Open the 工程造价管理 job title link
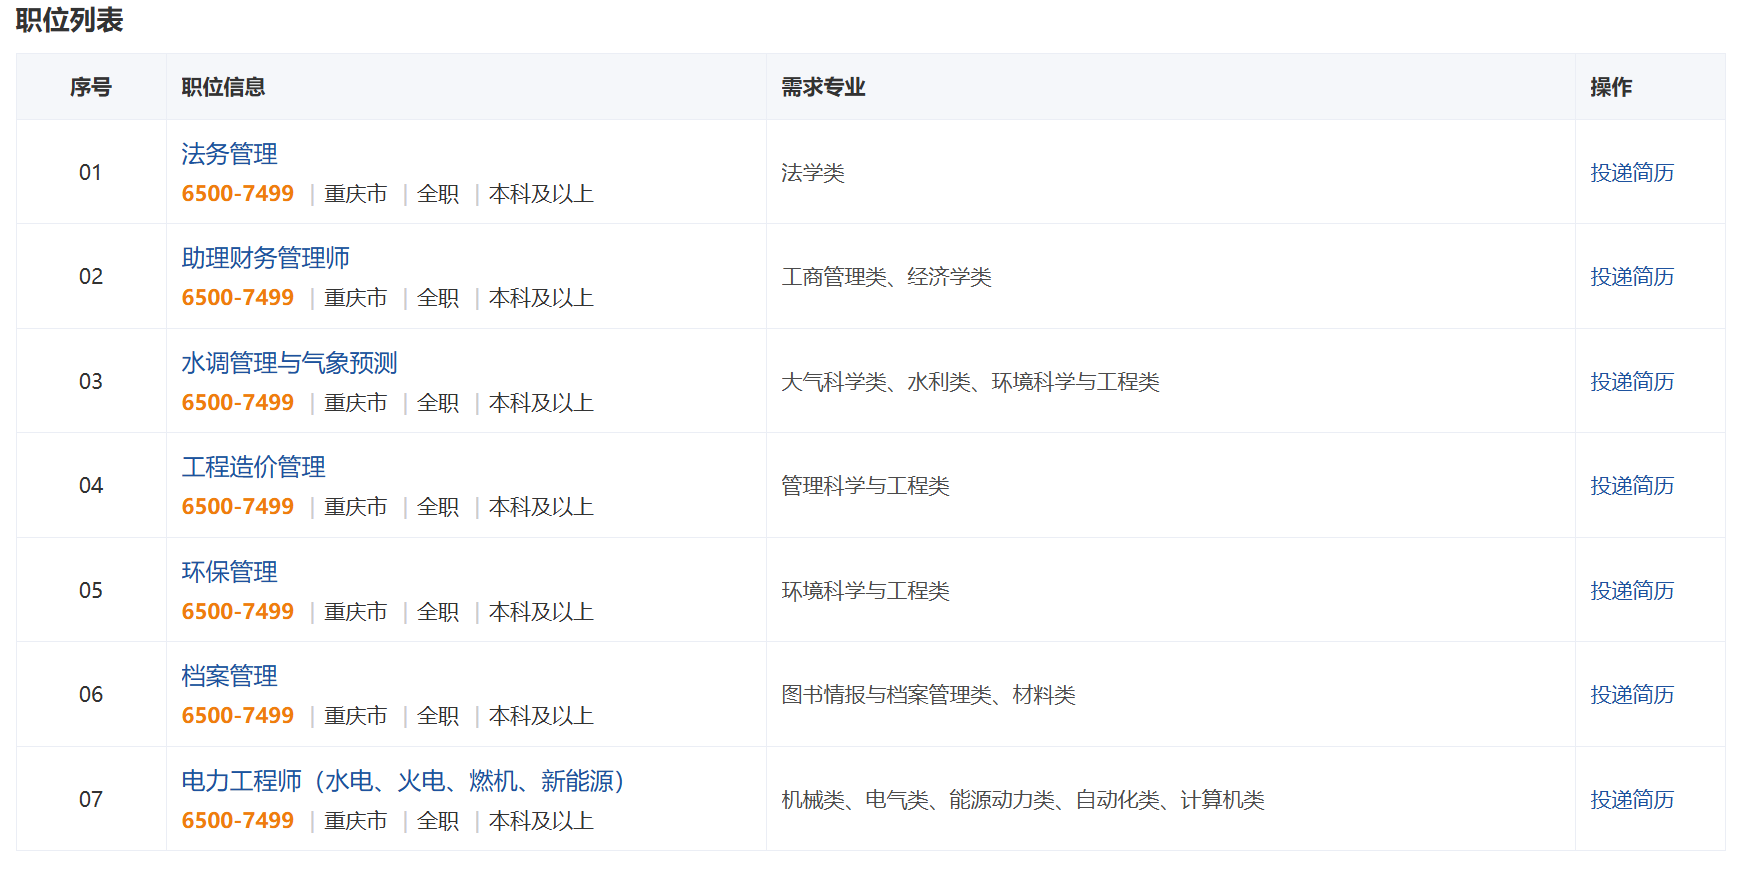Screen dimensions: 1742x874 point(253,467)
